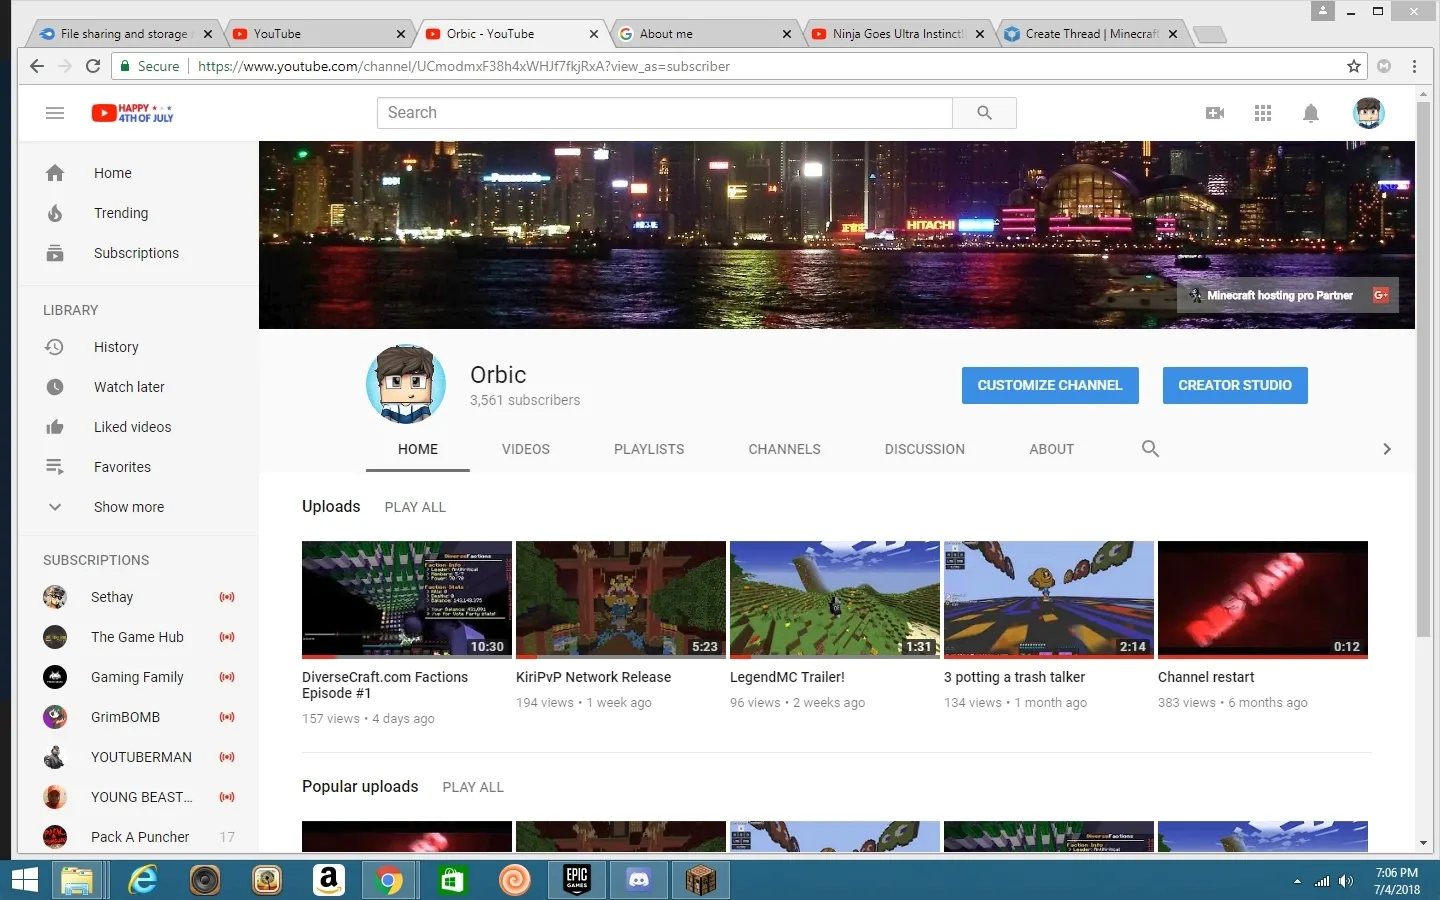Open the Channel restart video thumbnail

point(1263,600)
